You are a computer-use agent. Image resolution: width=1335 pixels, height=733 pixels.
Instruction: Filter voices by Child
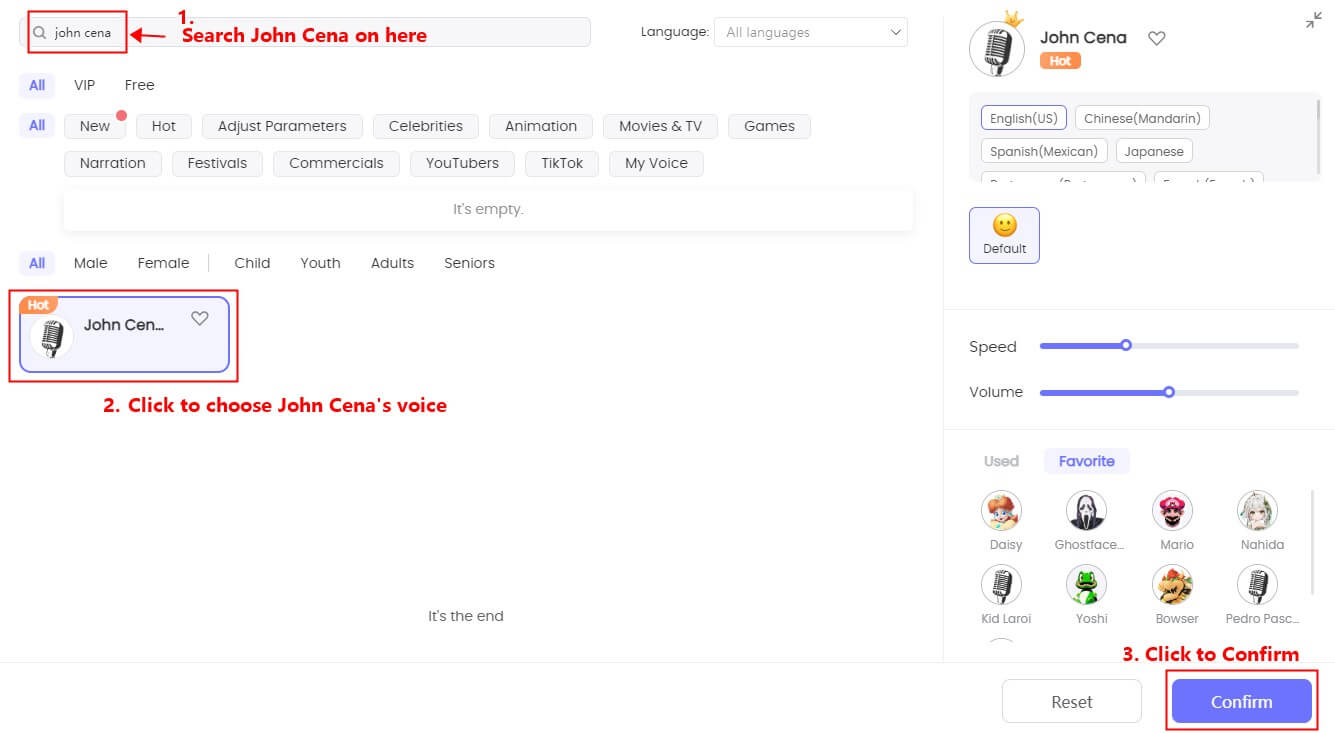[x=252, y=263]
